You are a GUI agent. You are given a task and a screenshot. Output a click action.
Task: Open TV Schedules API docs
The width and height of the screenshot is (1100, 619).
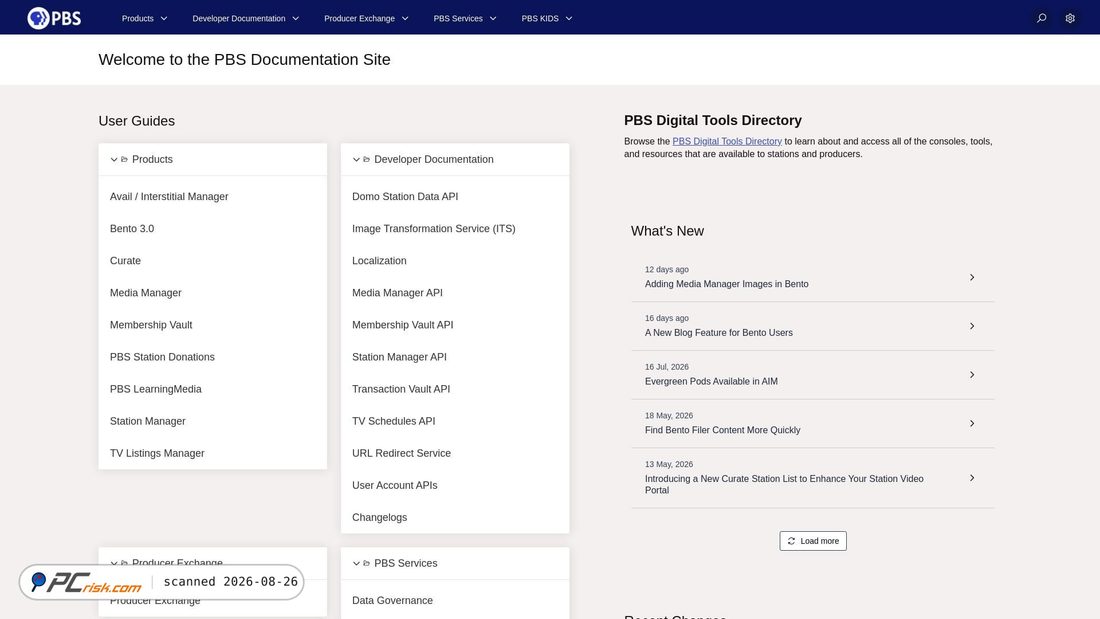pyautogui.click(x=394, y=421)
